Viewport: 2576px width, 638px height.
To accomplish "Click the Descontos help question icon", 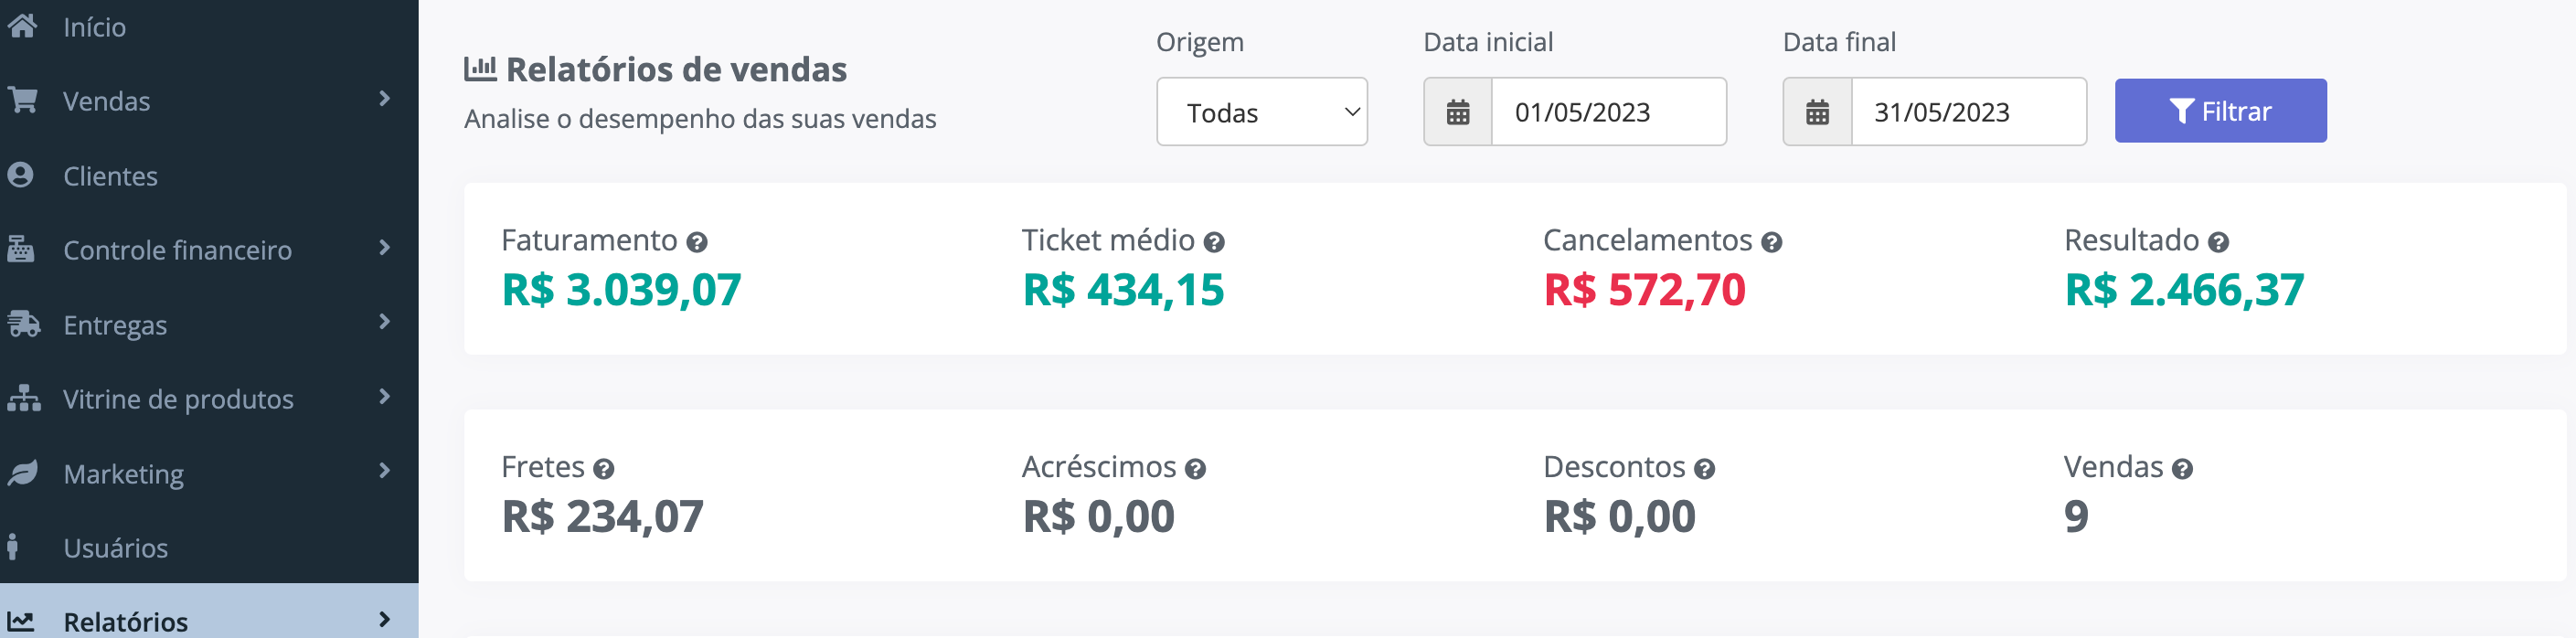I will [x=1704, y=469].
